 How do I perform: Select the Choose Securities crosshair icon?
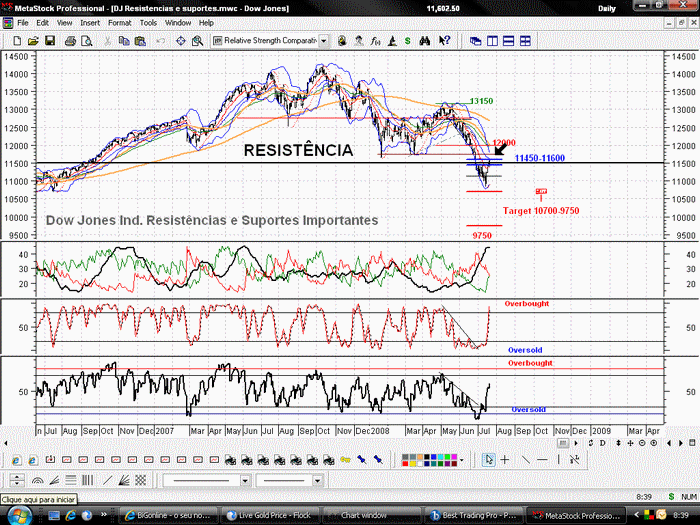tap(180, 41)
